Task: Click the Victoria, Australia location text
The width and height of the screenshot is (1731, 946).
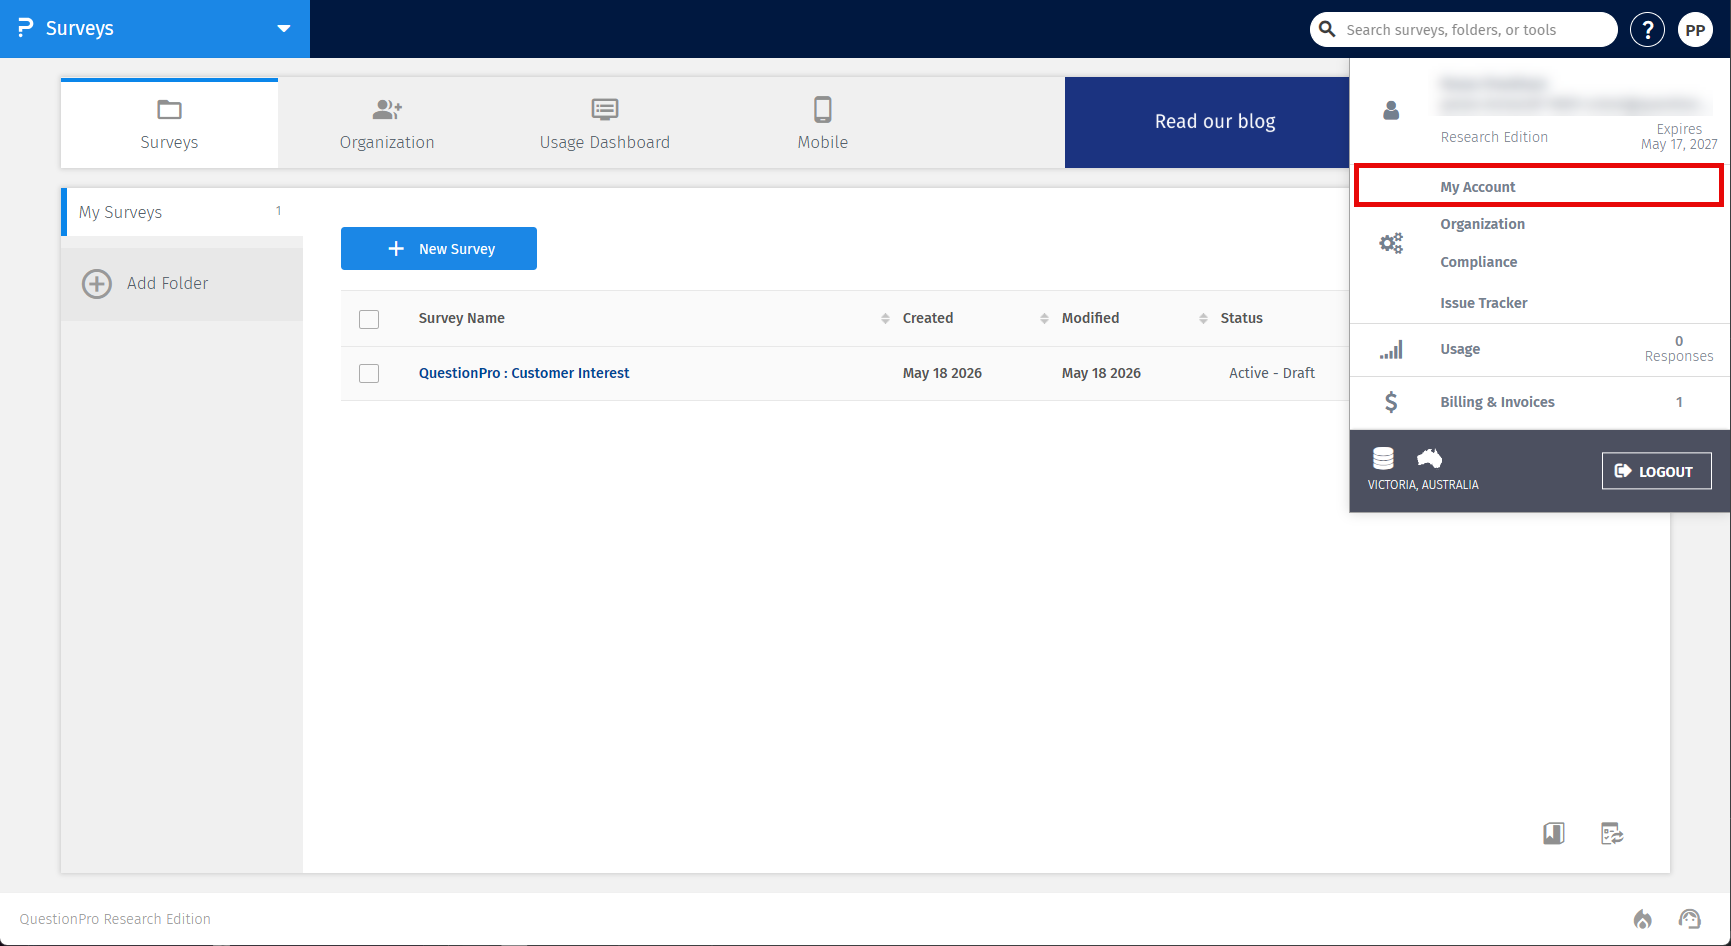Action: pyautogui.click(x=1423, y=485)
